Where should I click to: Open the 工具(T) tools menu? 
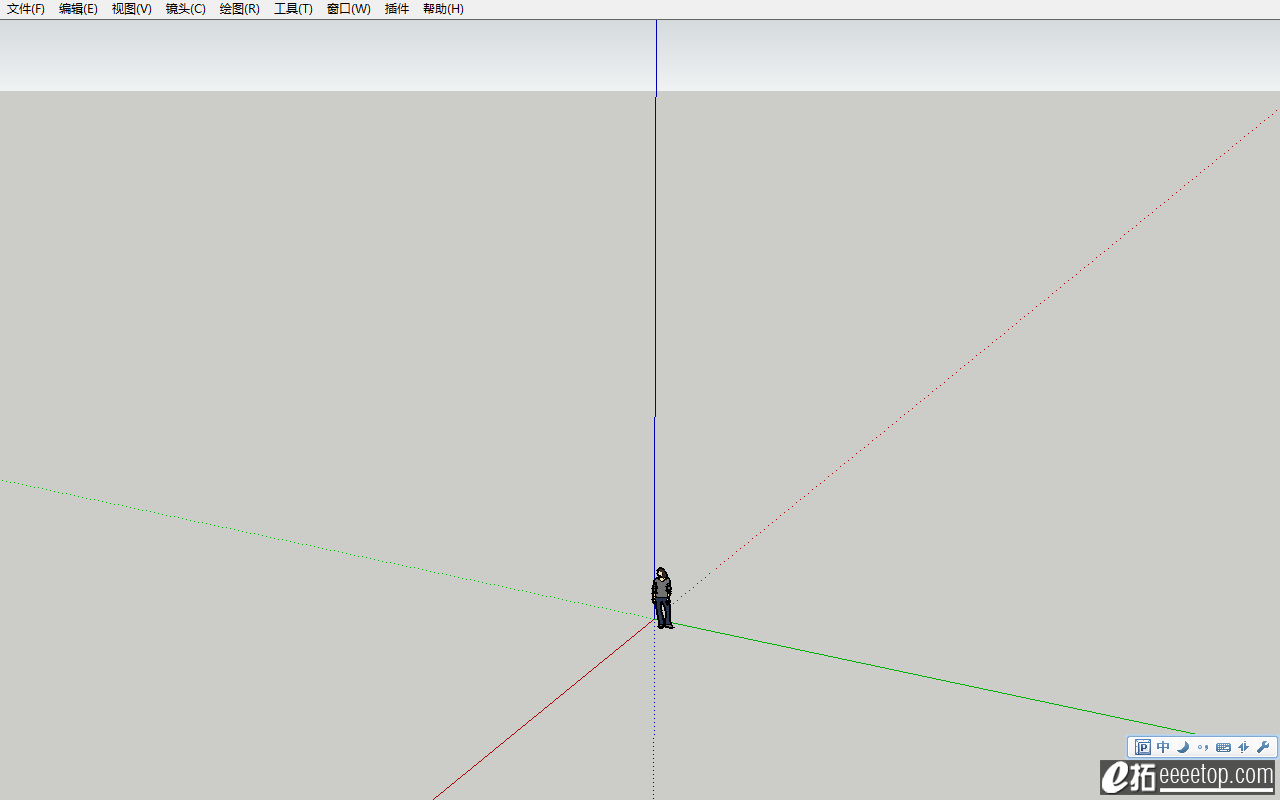coord(293,9)
